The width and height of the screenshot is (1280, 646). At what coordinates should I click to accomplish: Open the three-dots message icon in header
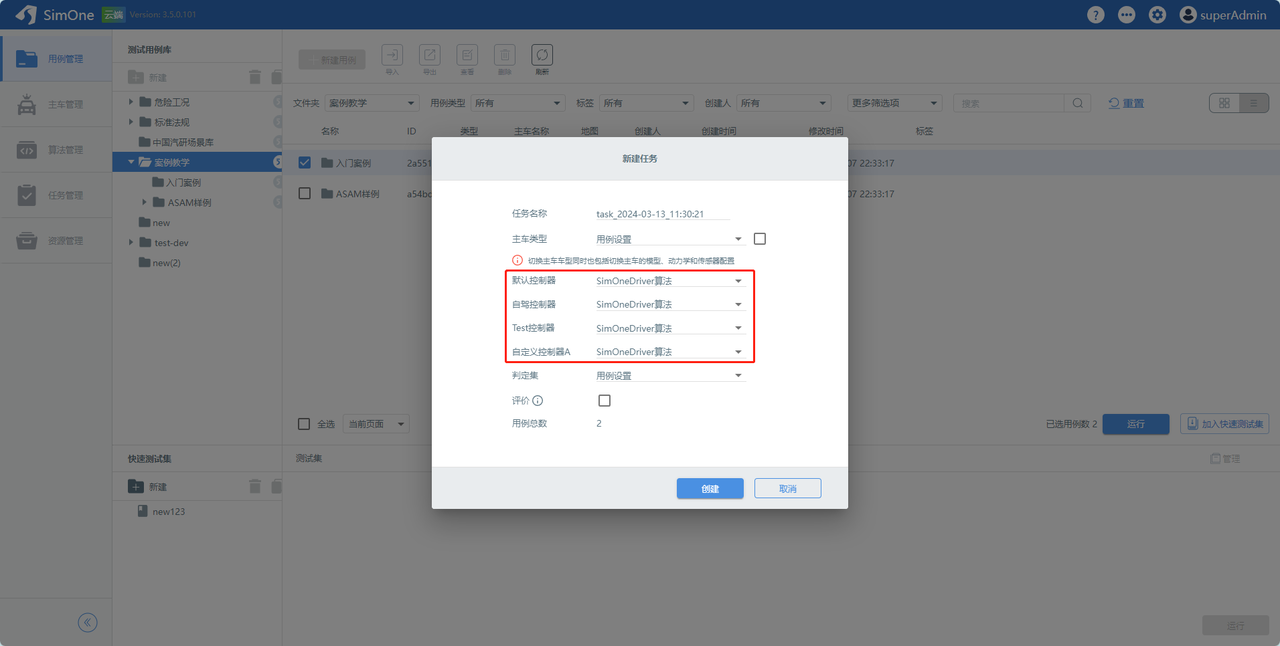coord(1127,15)
